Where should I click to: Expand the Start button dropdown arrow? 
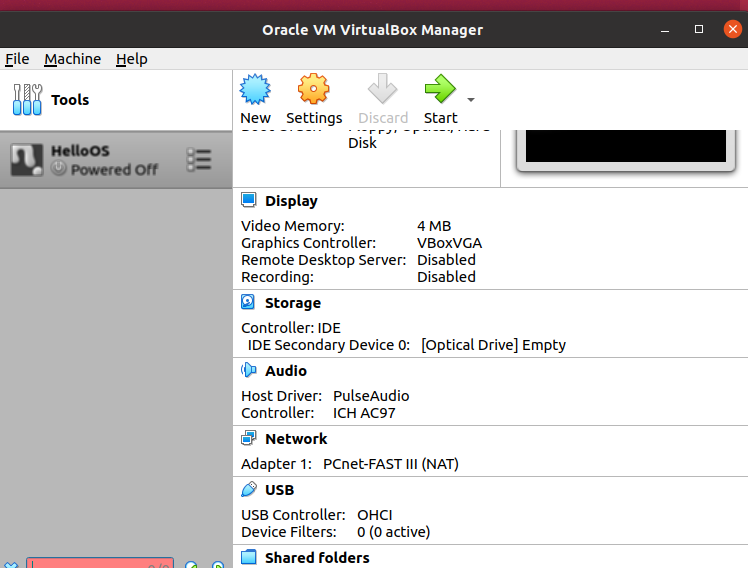[471, 100]
